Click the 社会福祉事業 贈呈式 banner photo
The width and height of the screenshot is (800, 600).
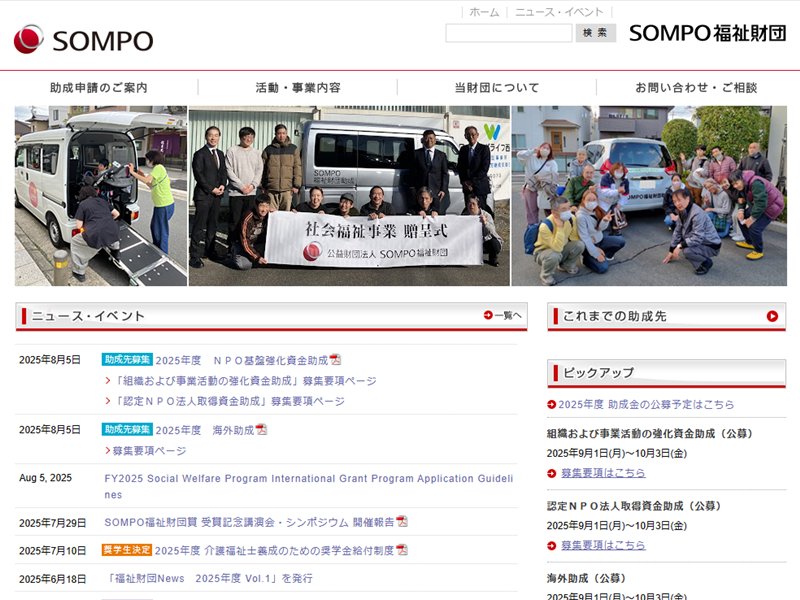pyautogui.click(x=349, y=196)
